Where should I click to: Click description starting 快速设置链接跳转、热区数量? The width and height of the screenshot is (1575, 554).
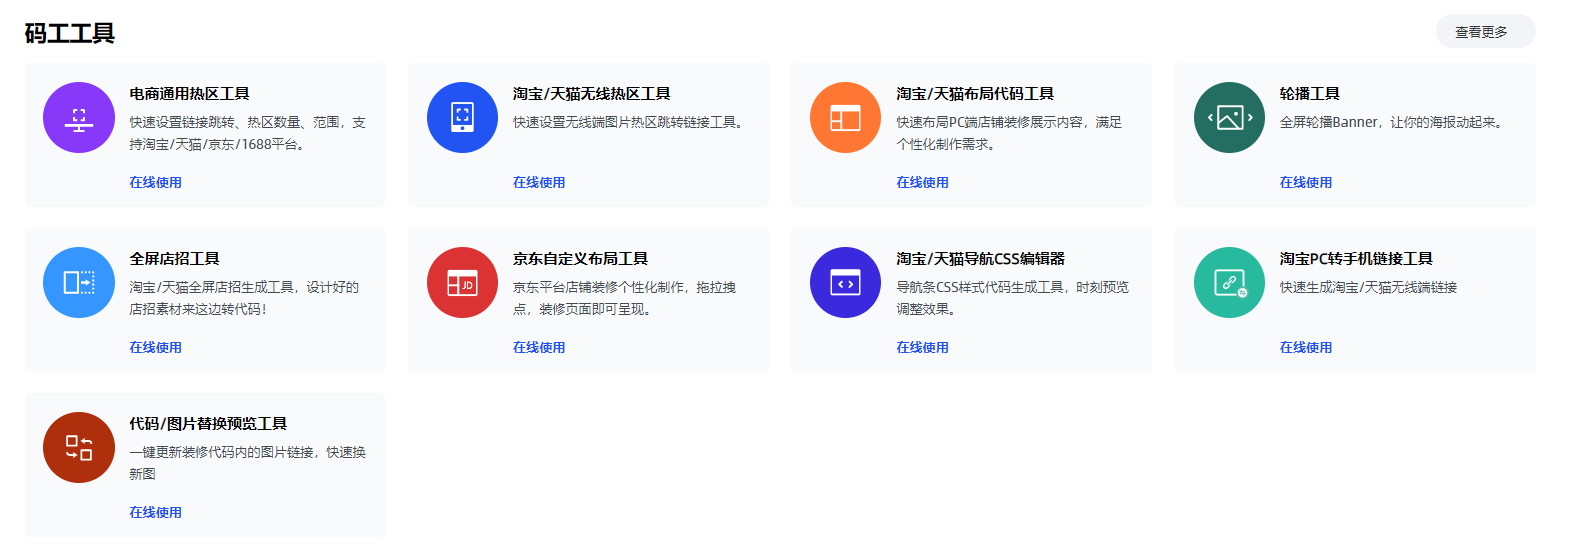247,133
